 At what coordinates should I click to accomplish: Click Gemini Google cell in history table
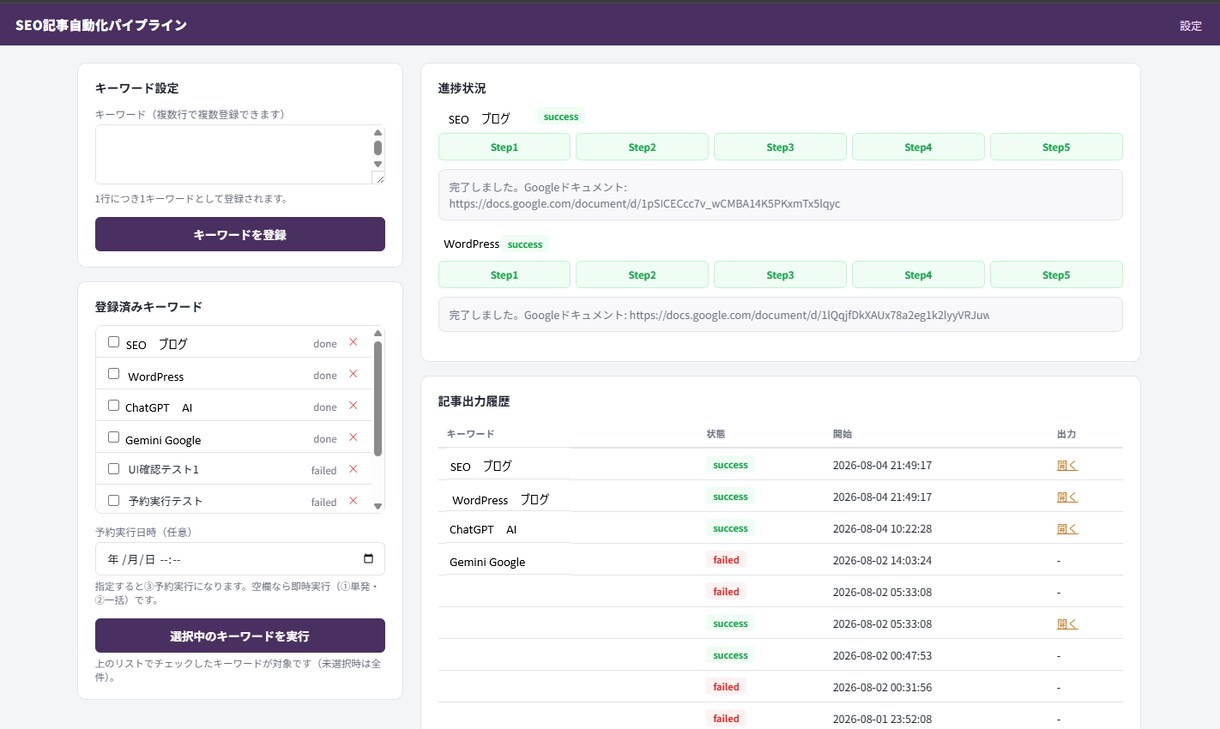click(x=487, y=562)
